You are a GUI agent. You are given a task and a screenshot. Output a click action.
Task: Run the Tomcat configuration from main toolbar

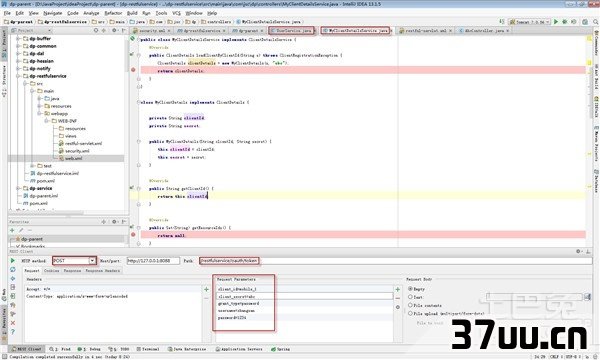[x=556, y=22]
